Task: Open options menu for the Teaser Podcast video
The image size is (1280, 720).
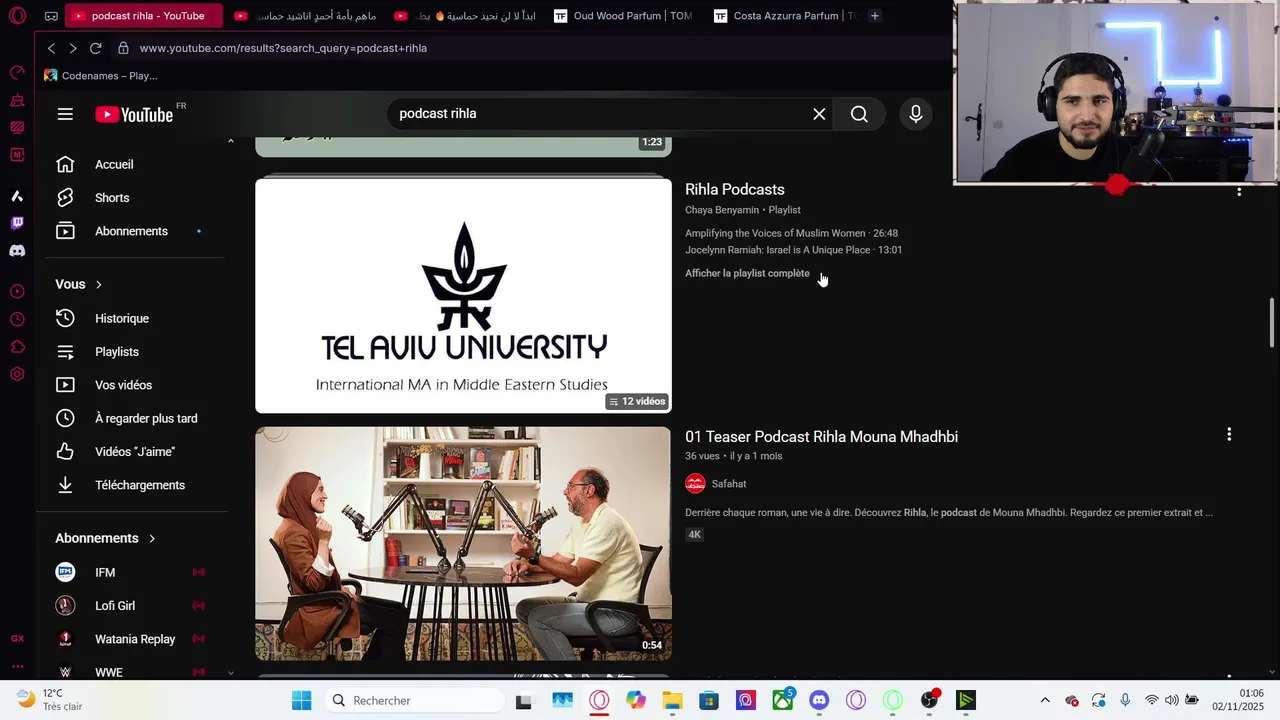Action: pyautogui.click(x=1229, y=434)
